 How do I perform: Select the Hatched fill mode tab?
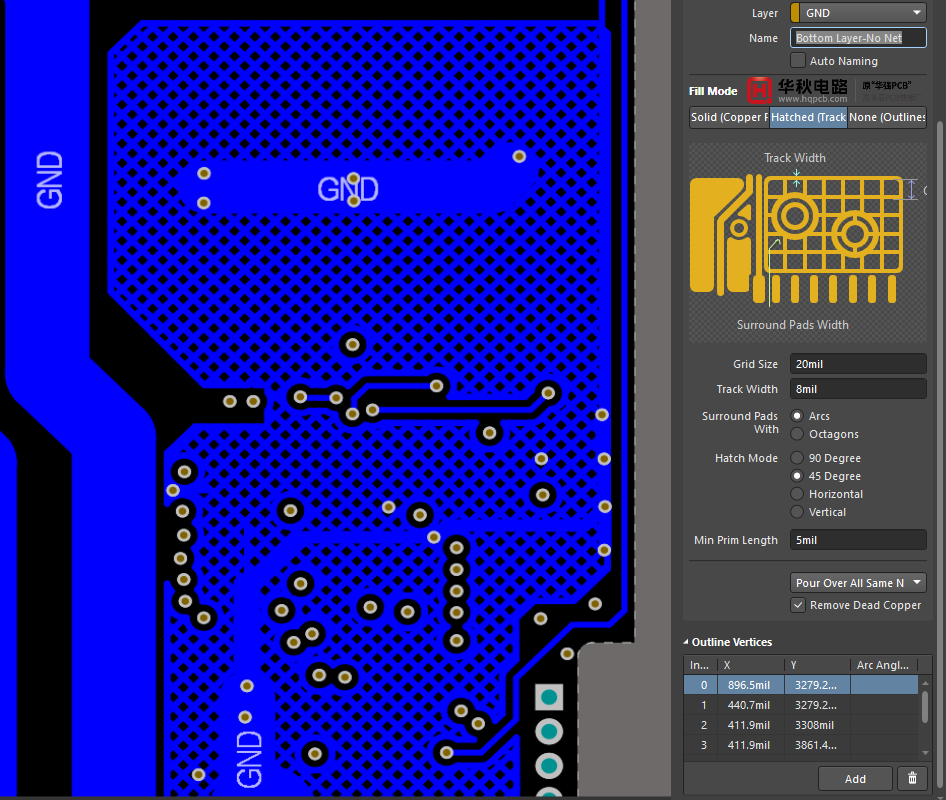[808, 117]
